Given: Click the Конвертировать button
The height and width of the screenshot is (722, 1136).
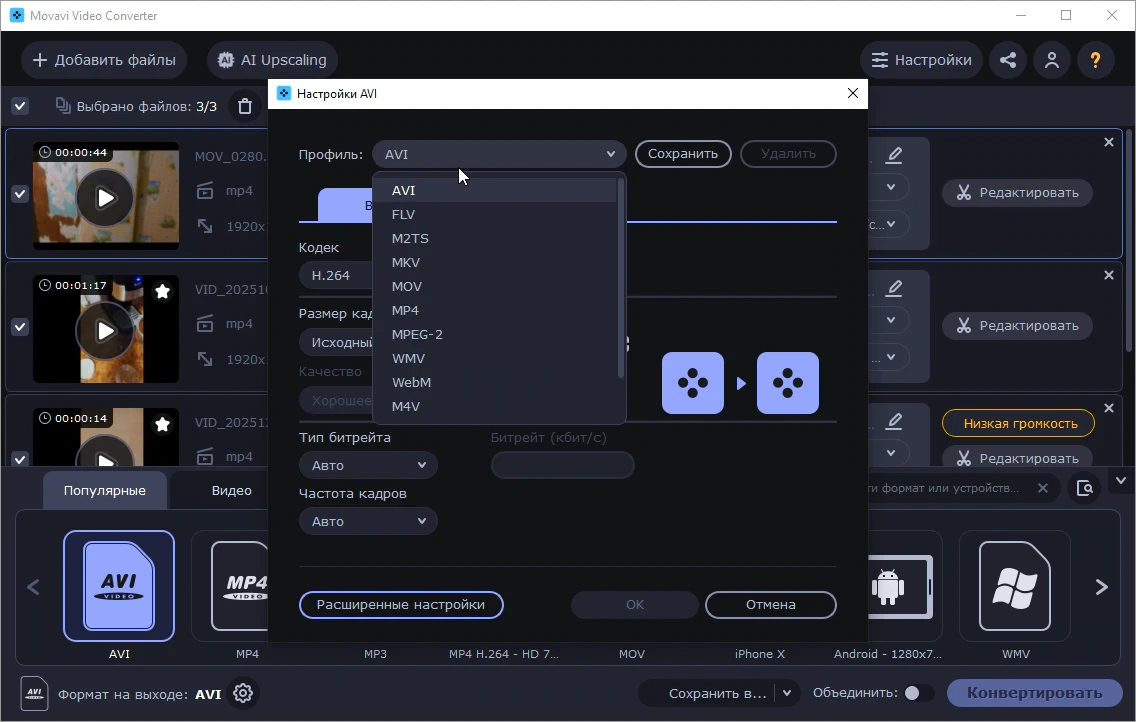Looking at the screenshot, I should coord(1035,693).
